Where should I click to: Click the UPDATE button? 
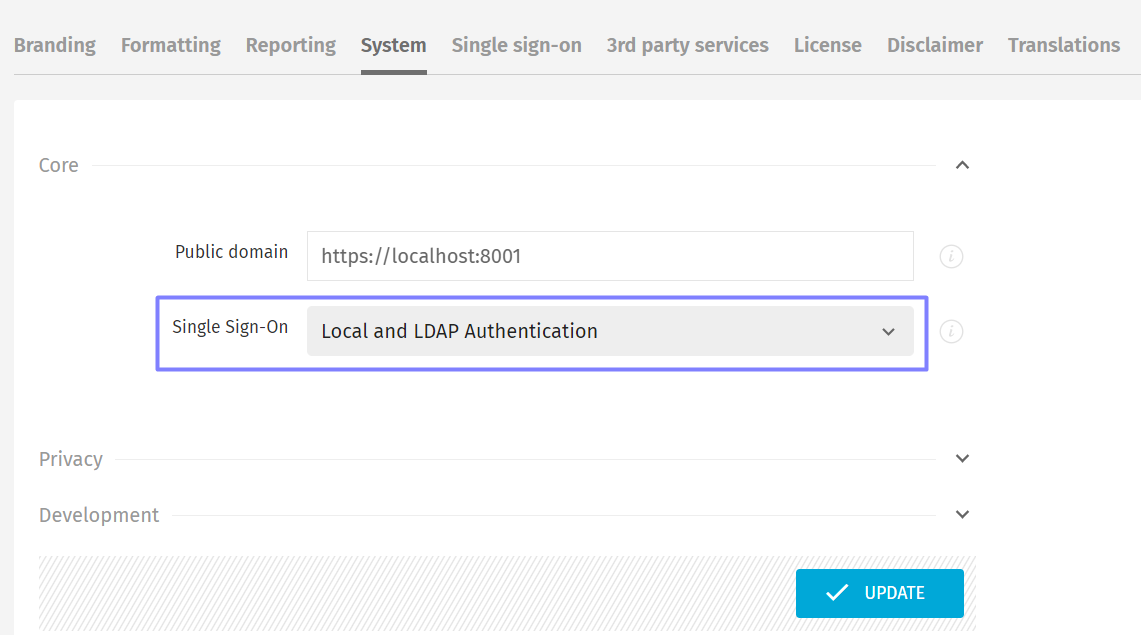point(880,593)
